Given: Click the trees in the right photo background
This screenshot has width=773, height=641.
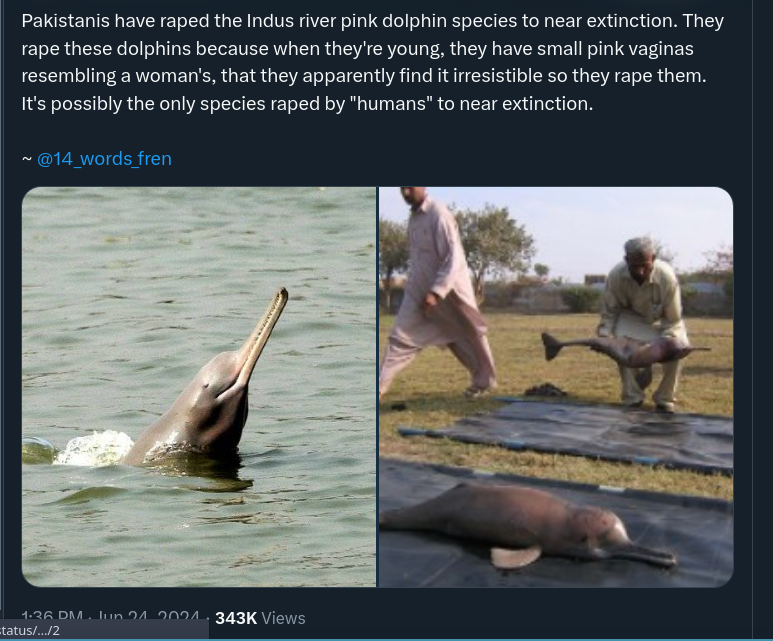Looking at the screenshot, I should coord(493,247).
